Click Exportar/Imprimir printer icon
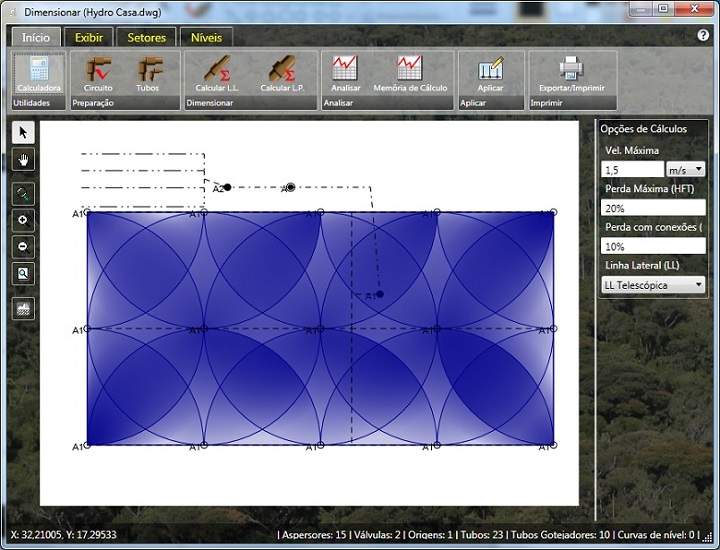This screenshot has width=720, height=550. [x=571, y=73]
